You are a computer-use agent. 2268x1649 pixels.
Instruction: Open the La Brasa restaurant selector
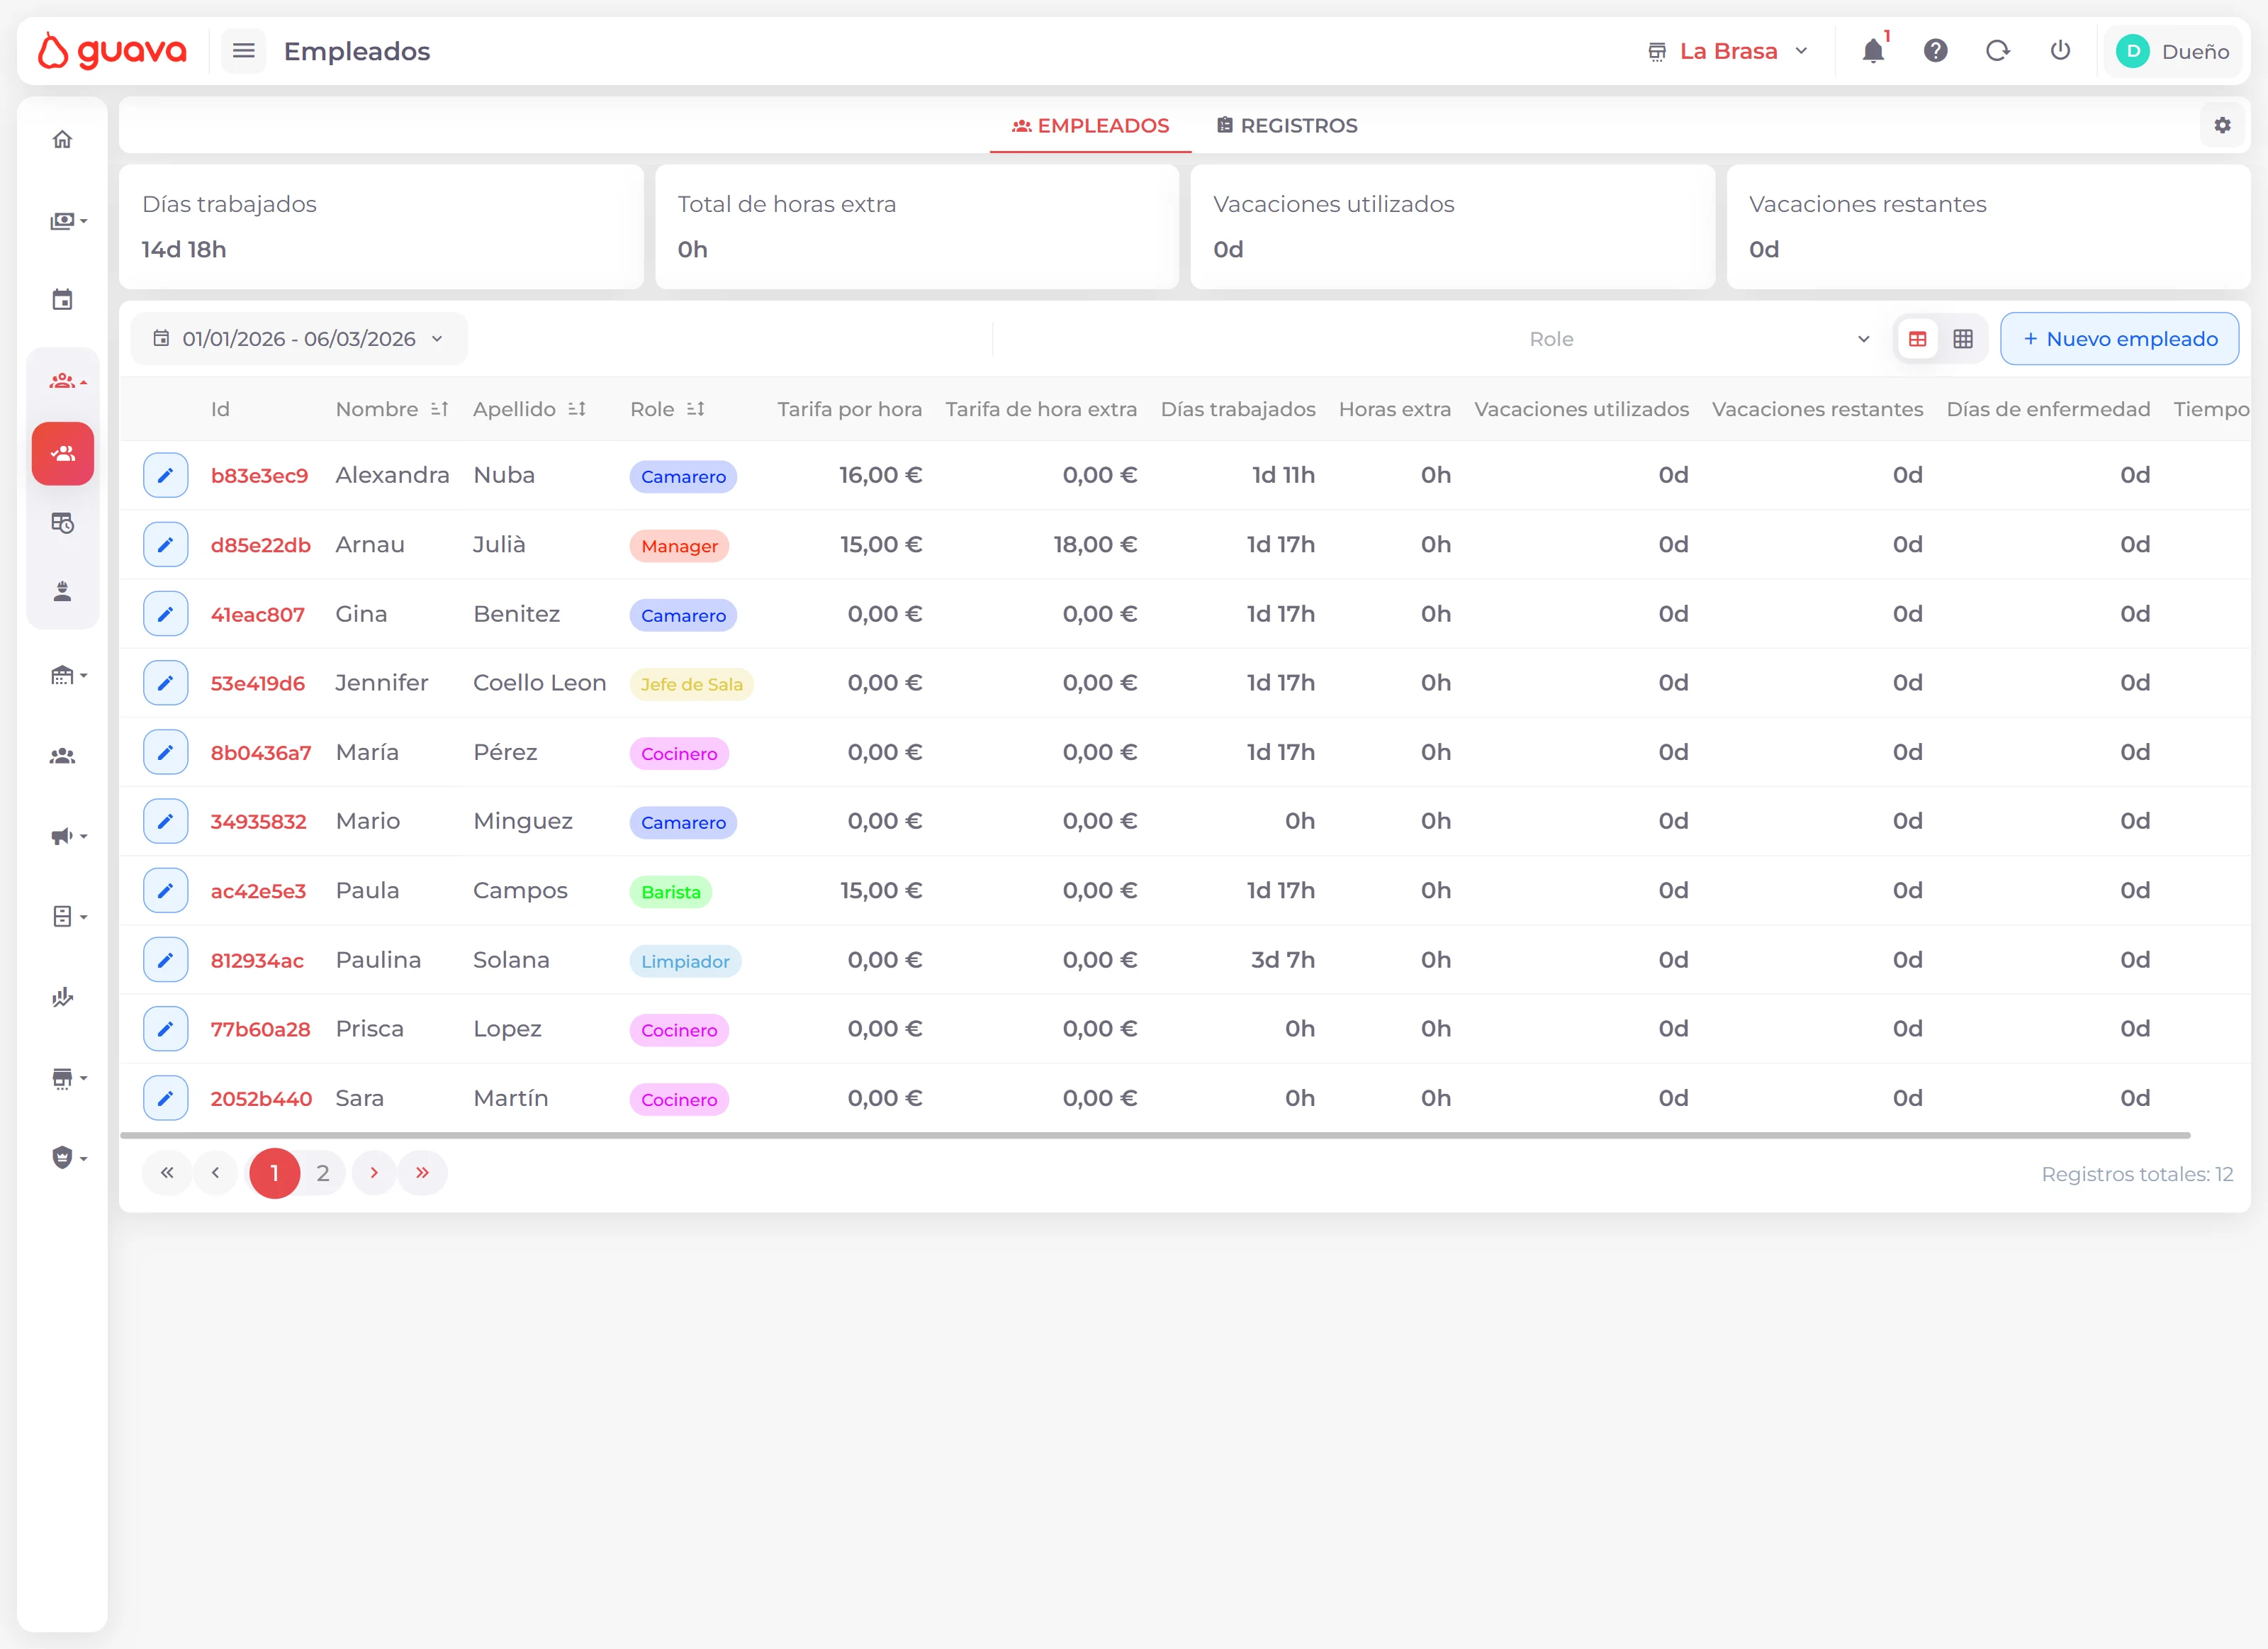[x=1728, y=51]
